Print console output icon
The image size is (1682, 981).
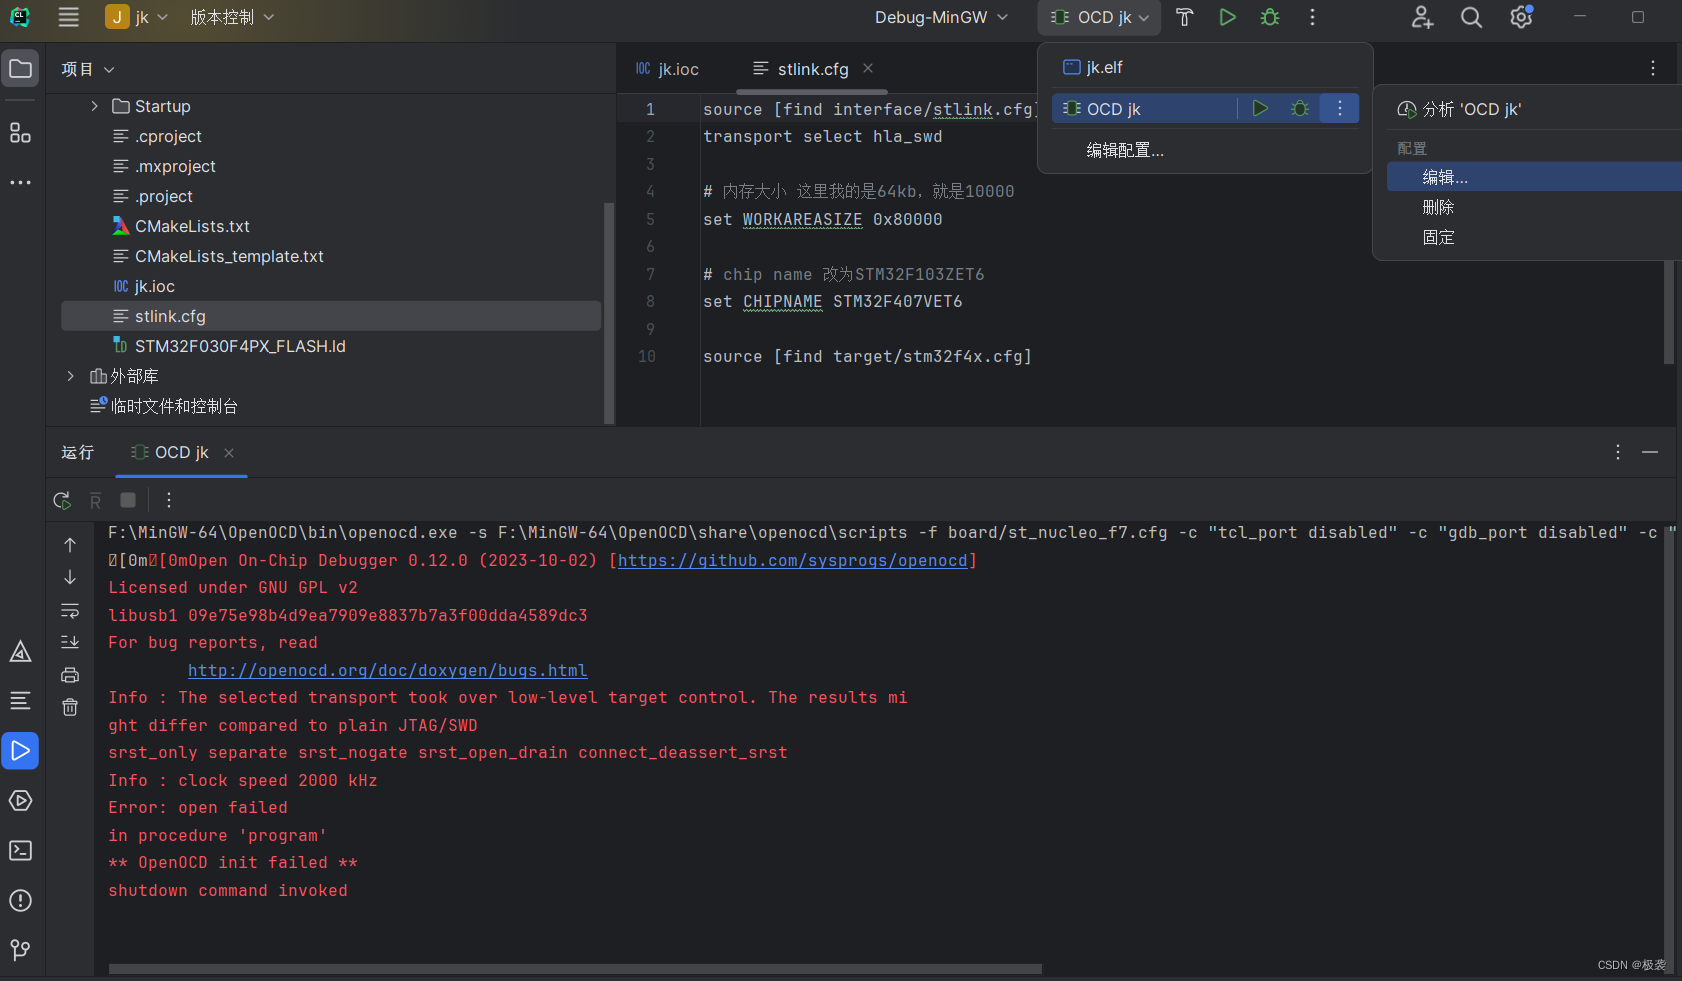tap(70, 675)
